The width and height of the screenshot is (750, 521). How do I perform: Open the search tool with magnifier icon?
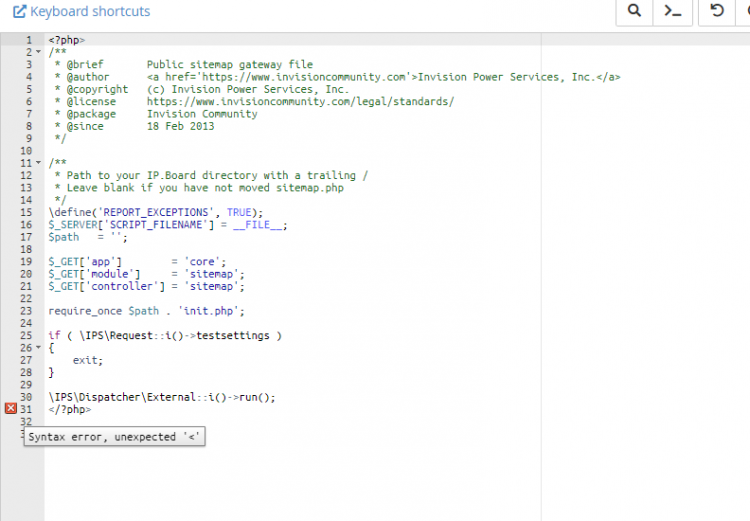coord(634,11)
